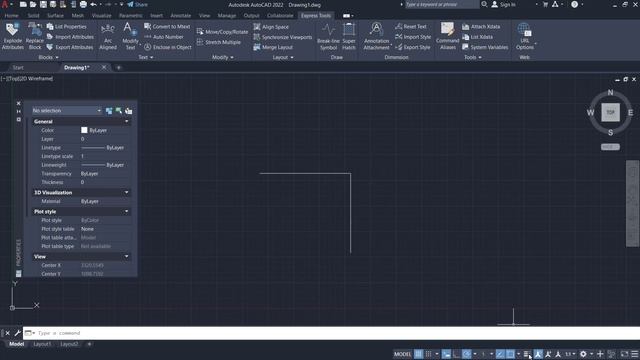
Task: Open the Command Aliases editor
Action: tap(447, 36)
